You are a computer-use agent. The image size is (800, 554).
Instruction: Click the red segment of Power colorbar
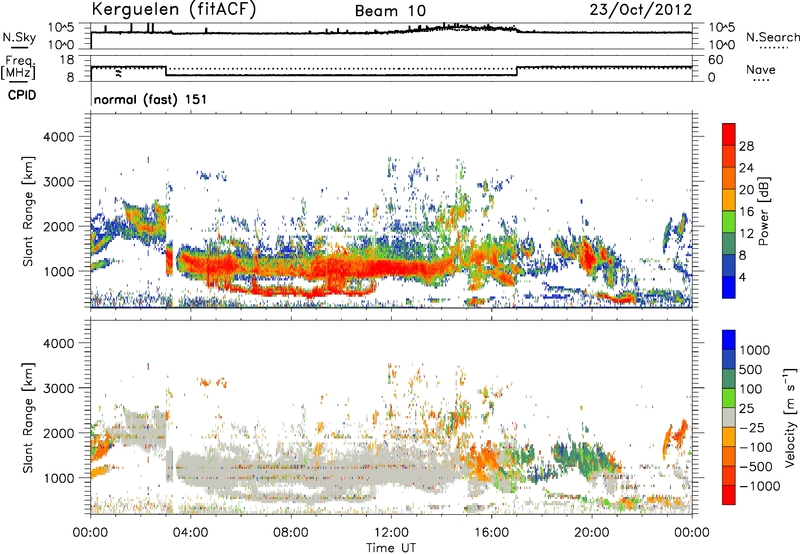[x=729, y=135]
